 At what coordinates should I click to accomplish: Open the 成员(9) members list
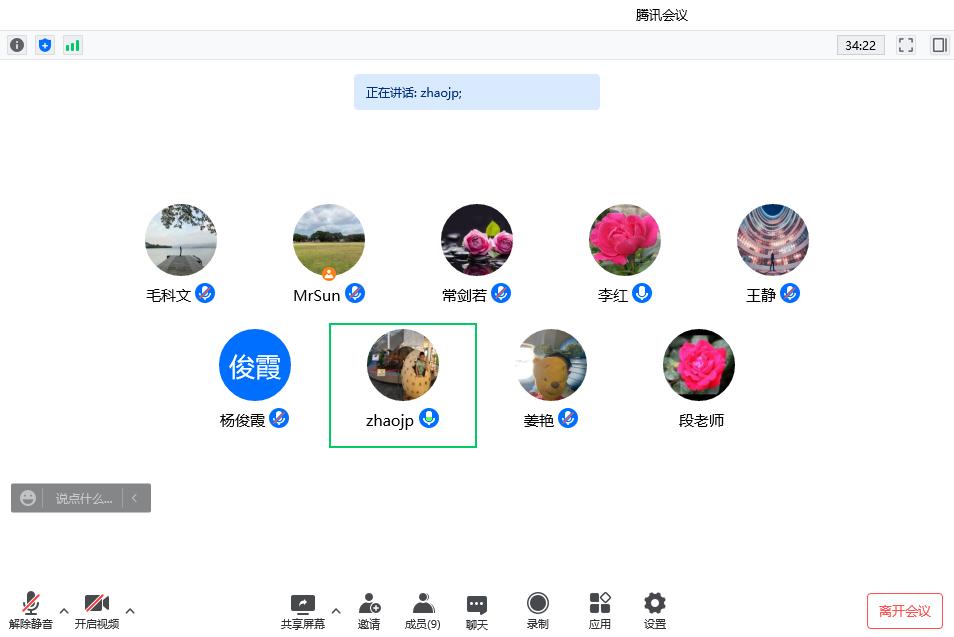(421, 610)
